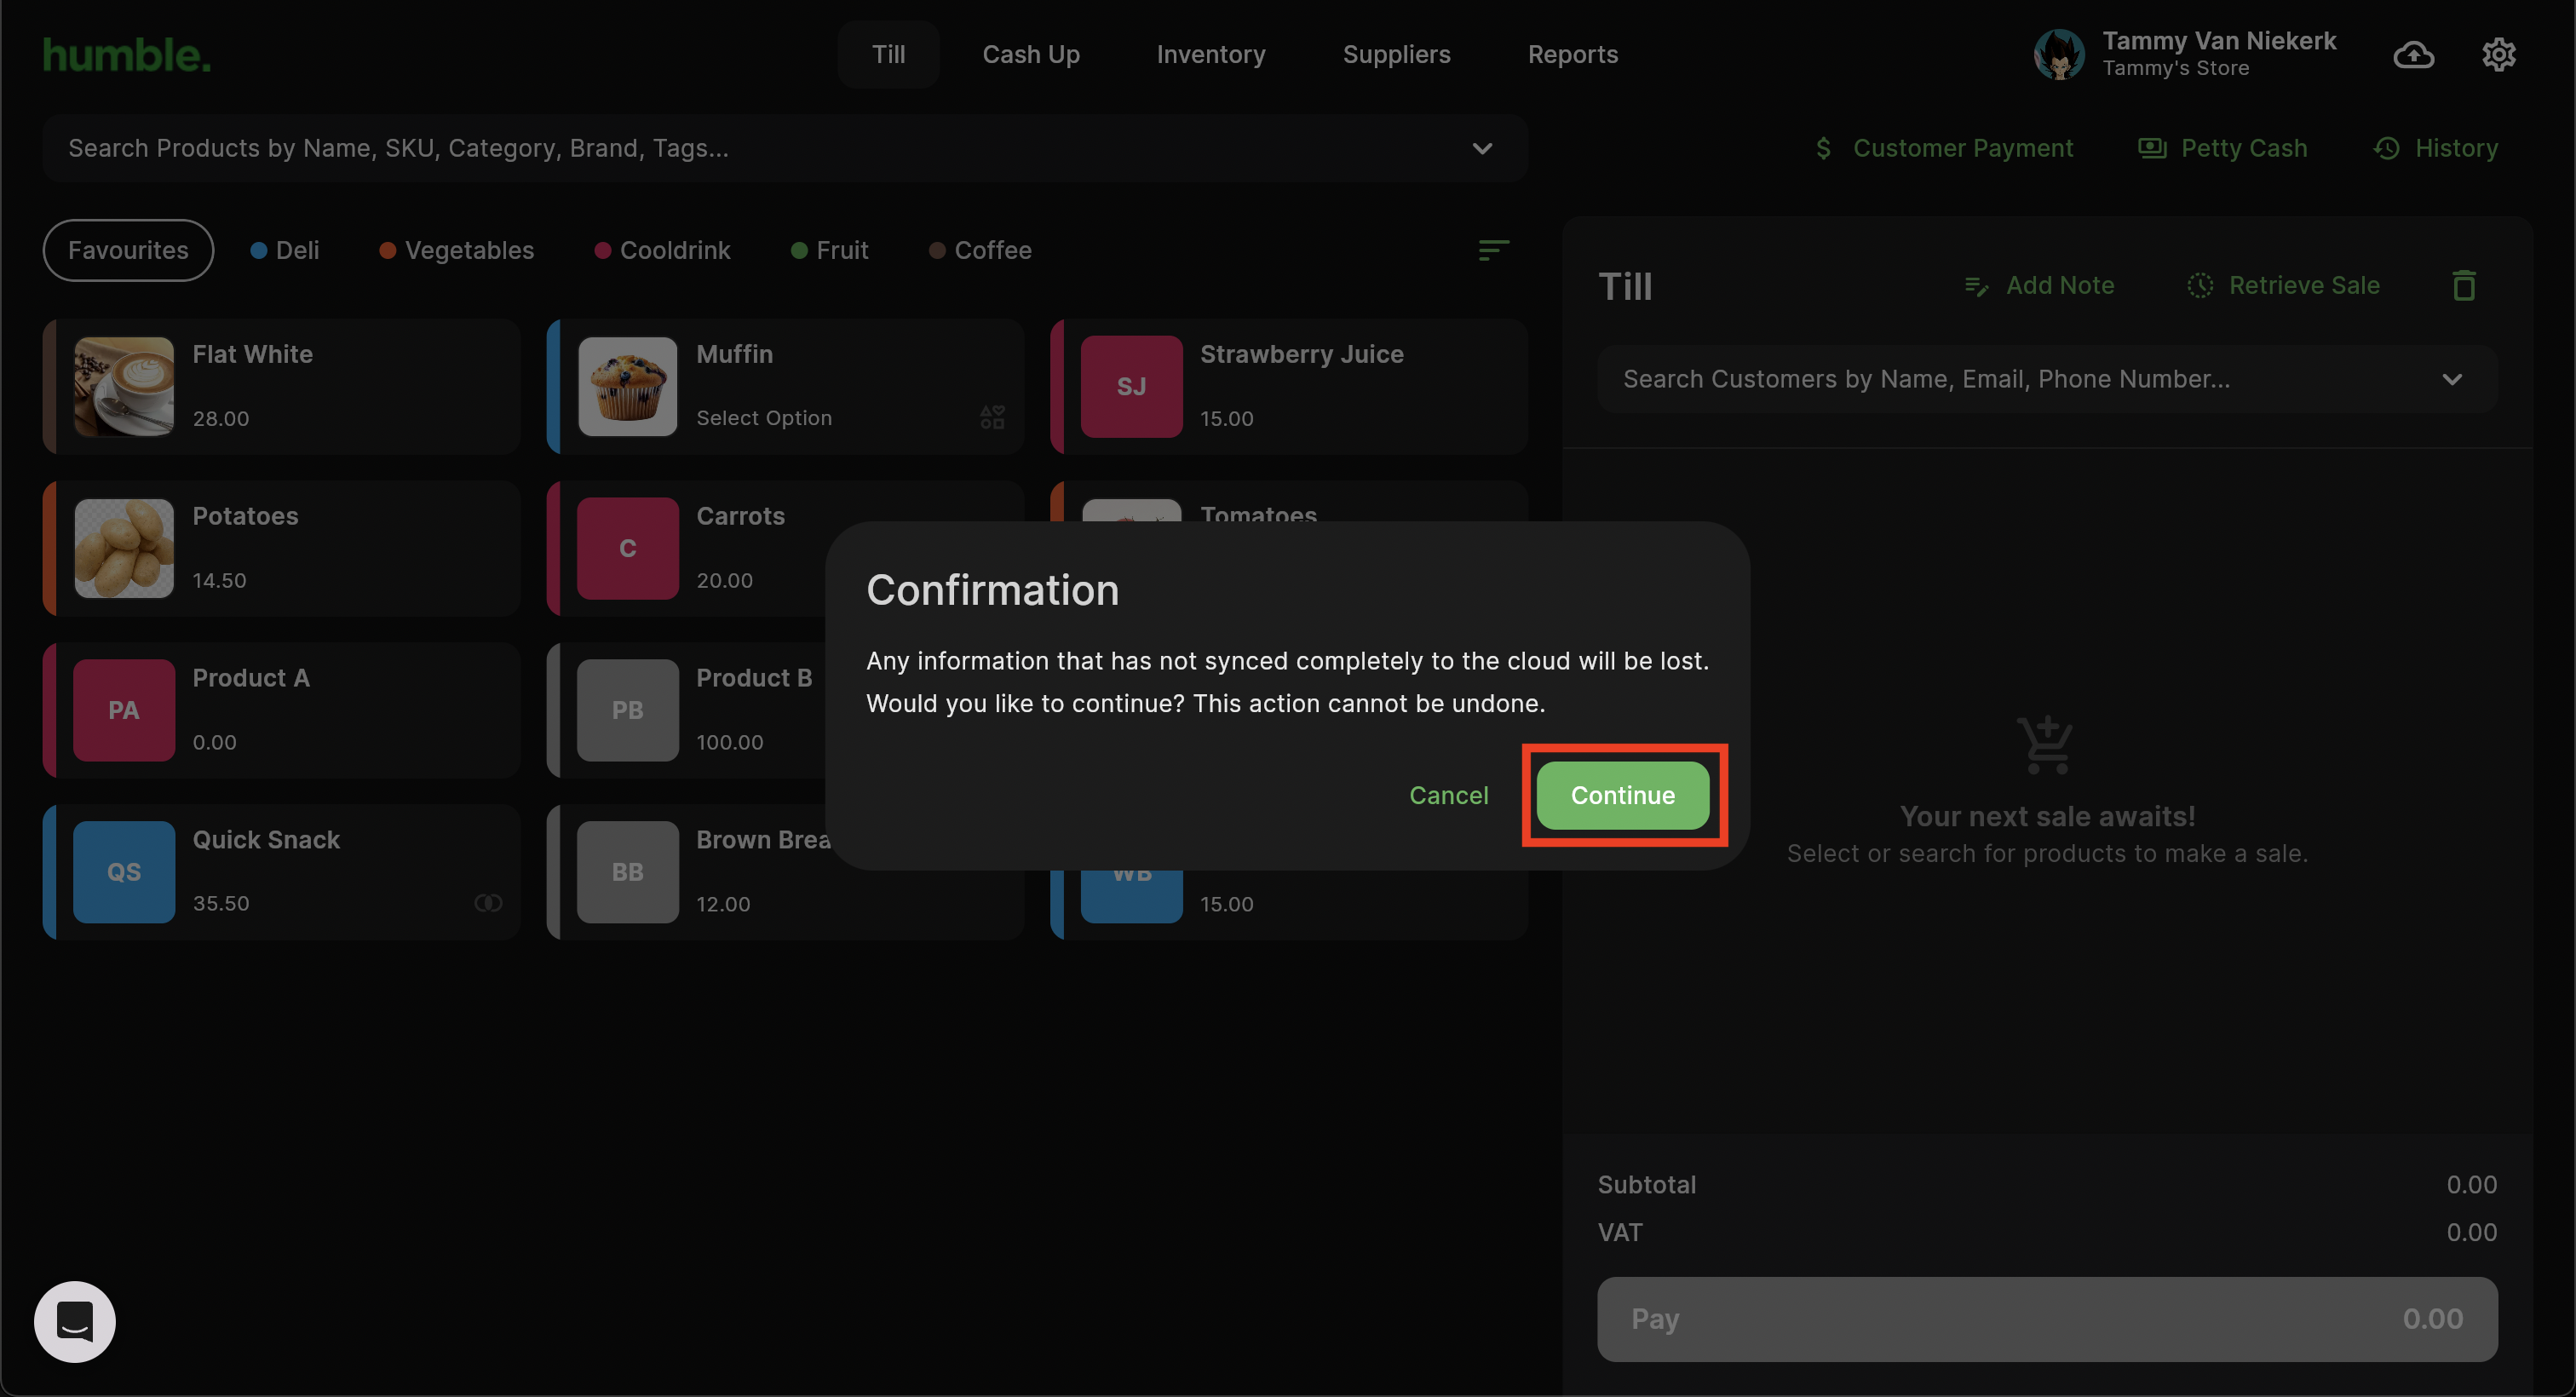Click the Potatoes product thumbnail
2576x1397 pixels.
pos(124,548)
